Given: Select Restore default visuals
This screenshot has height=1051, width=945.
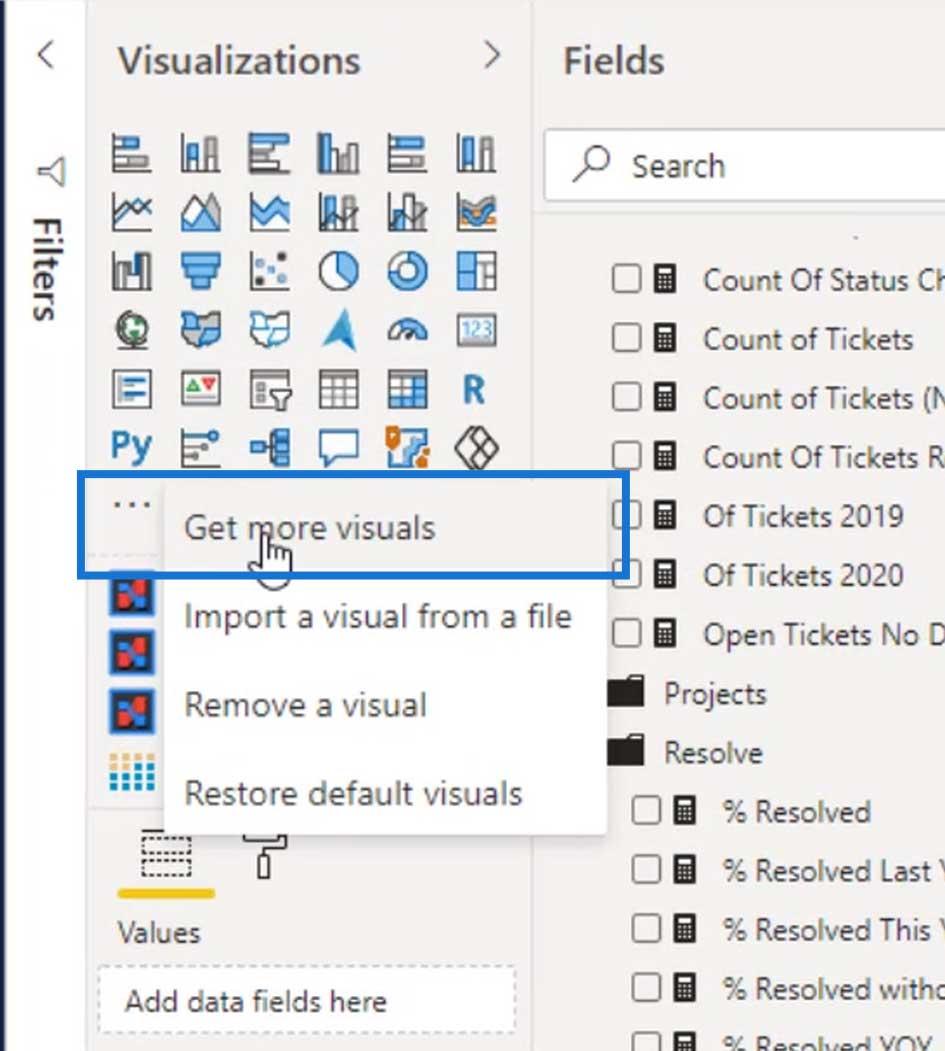Looking at the screenshot, I should pyautogui.click(x=353, y=793).
